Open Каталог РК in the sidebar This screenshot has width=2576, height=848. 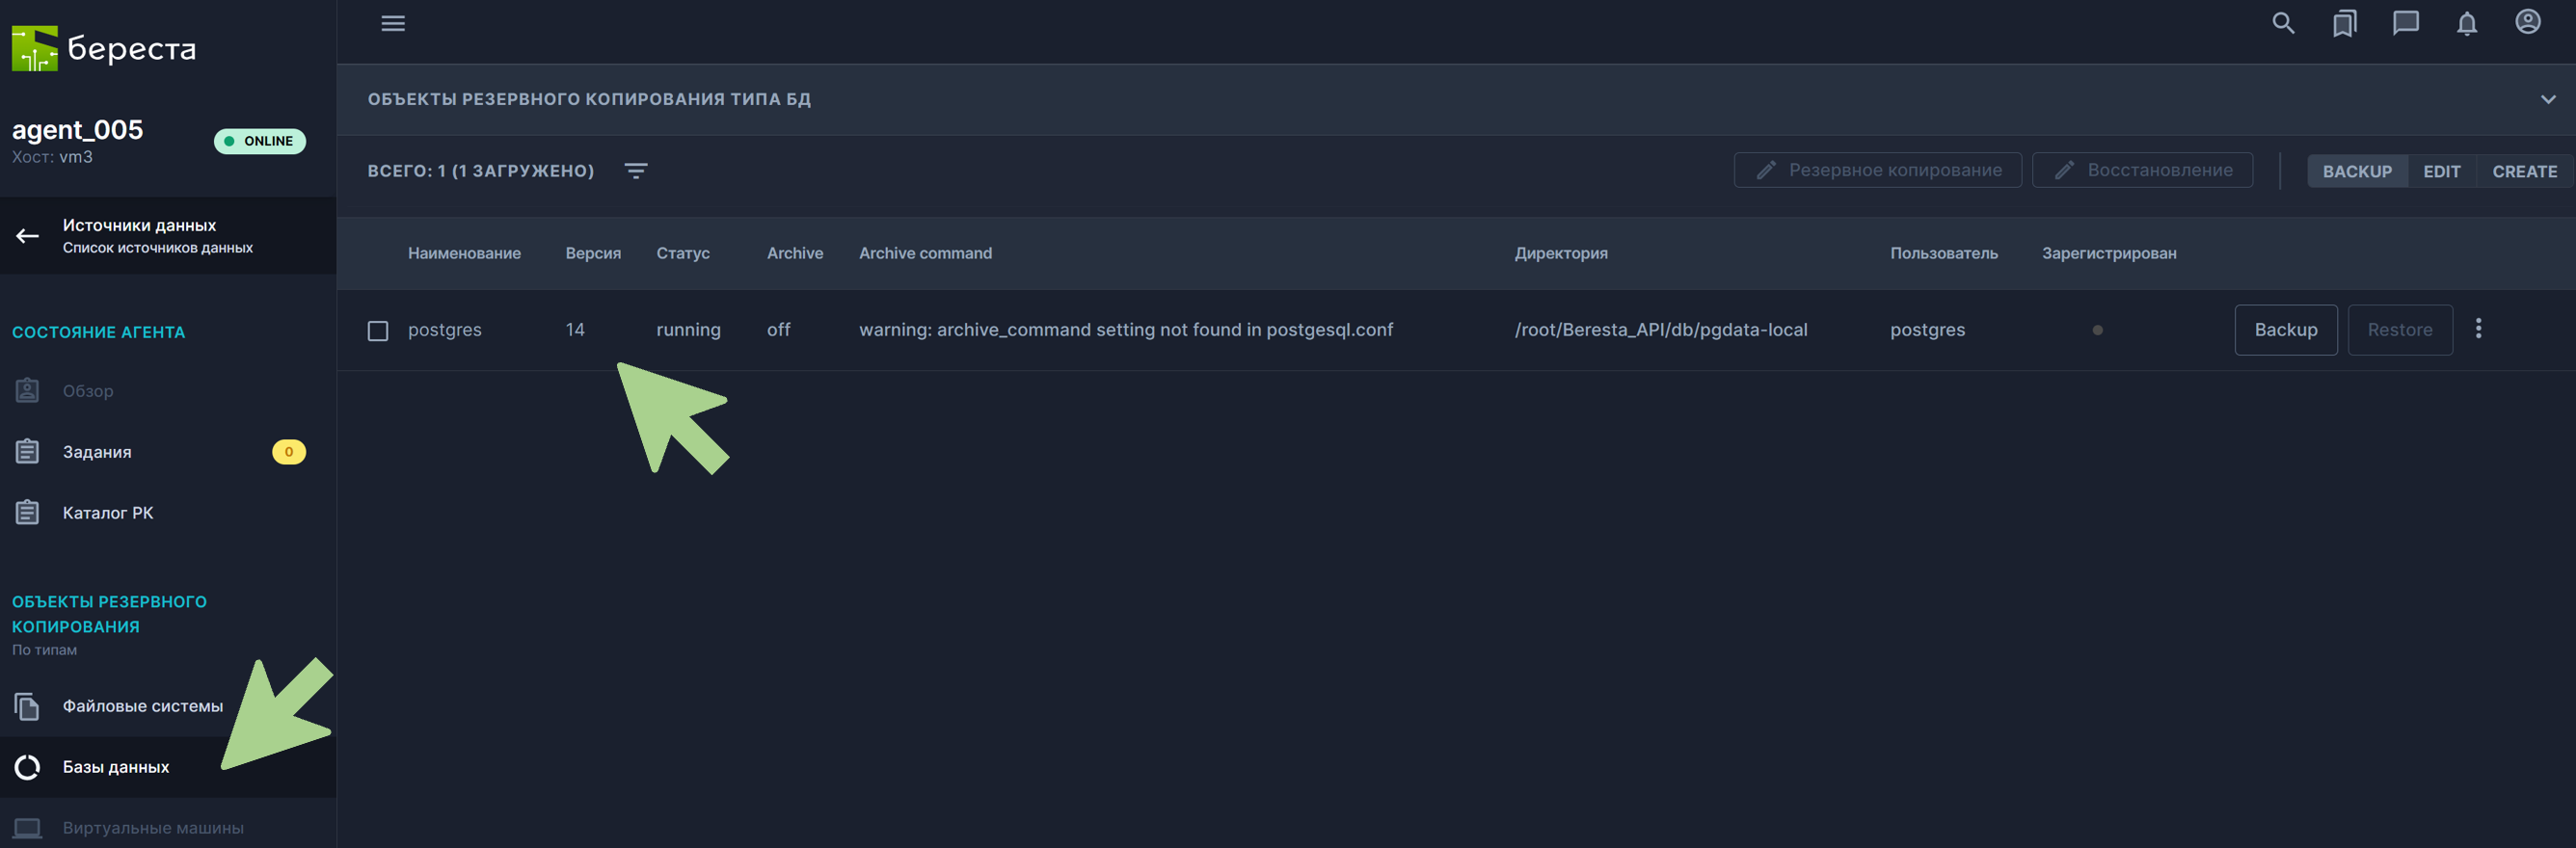[108, 513]
